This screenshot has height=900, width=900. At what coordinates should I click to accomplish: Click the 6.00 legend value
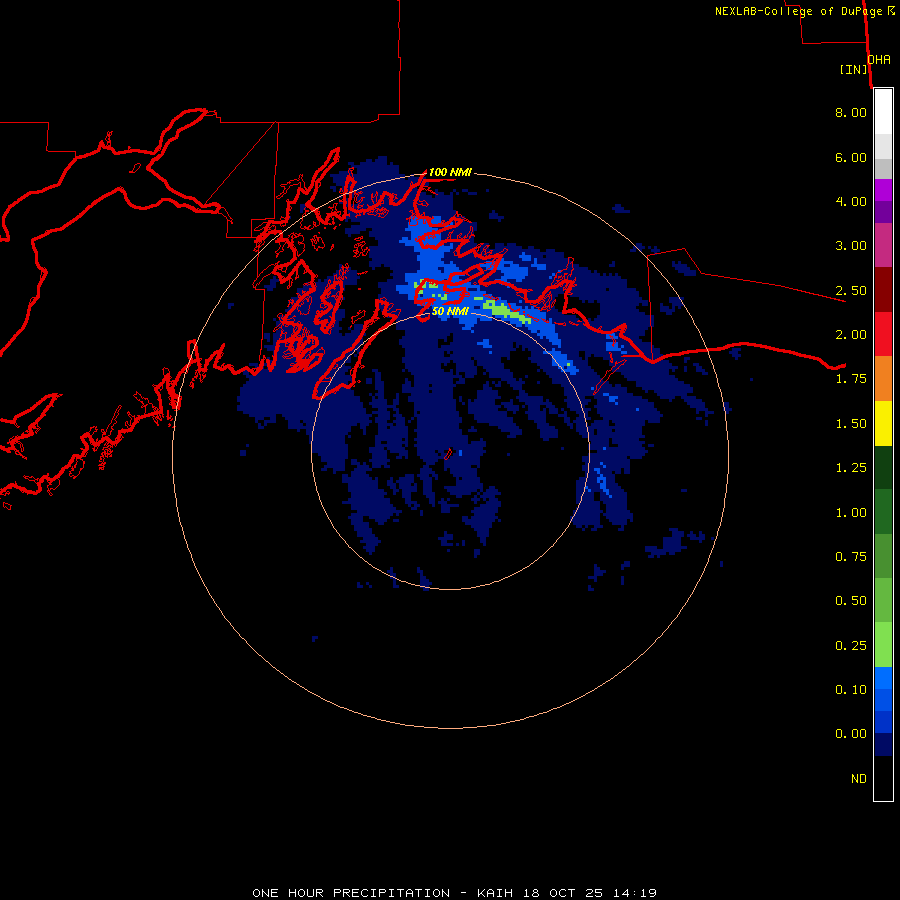pos(851,157)
